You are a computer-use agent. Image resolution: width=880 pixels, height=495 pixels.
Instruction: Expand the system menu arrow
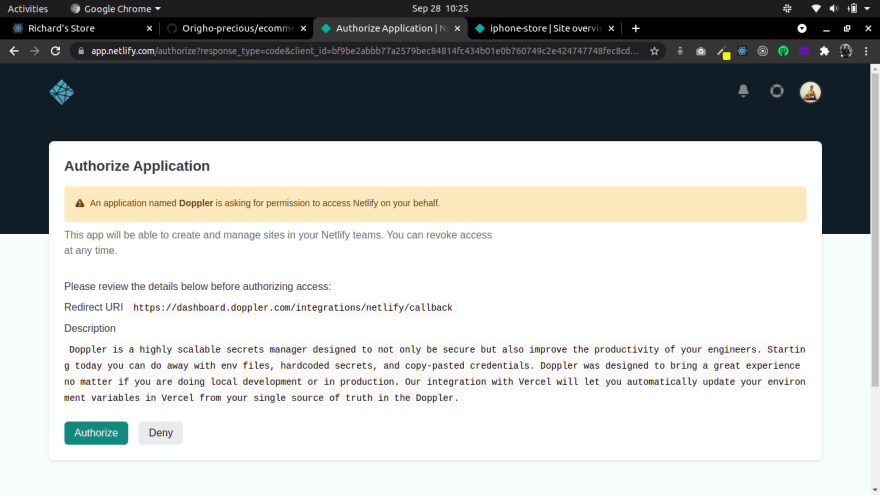[x=868, y=8]
